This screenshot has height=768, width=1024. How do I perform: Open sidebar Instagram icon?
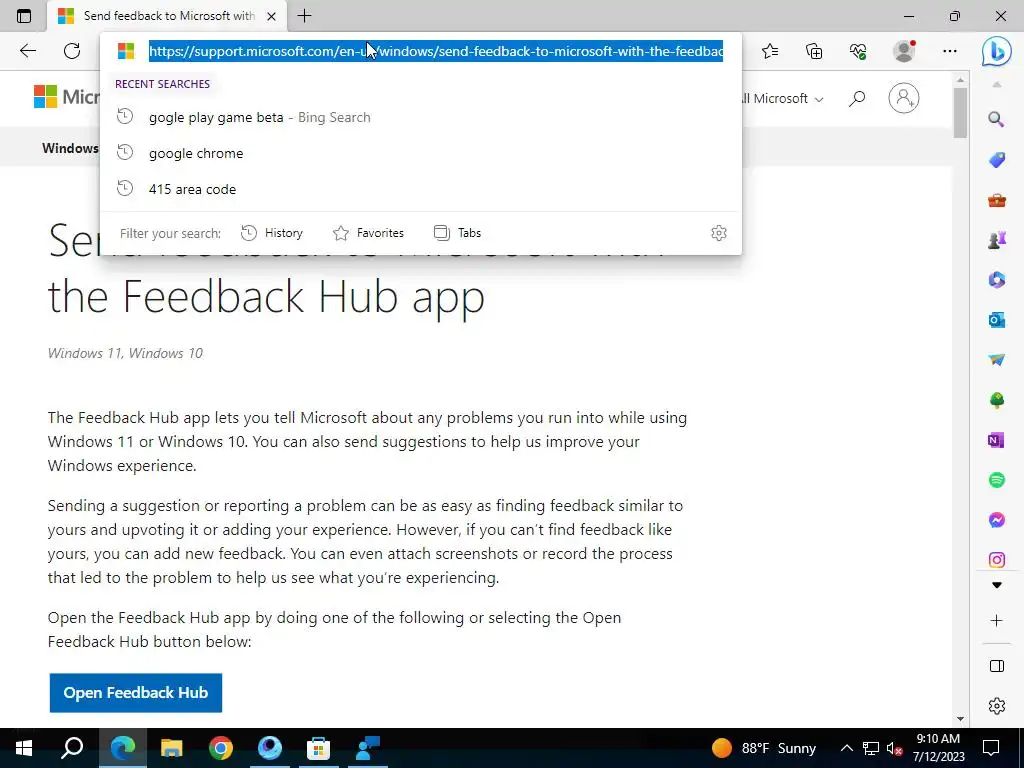[x=997, y=560]
